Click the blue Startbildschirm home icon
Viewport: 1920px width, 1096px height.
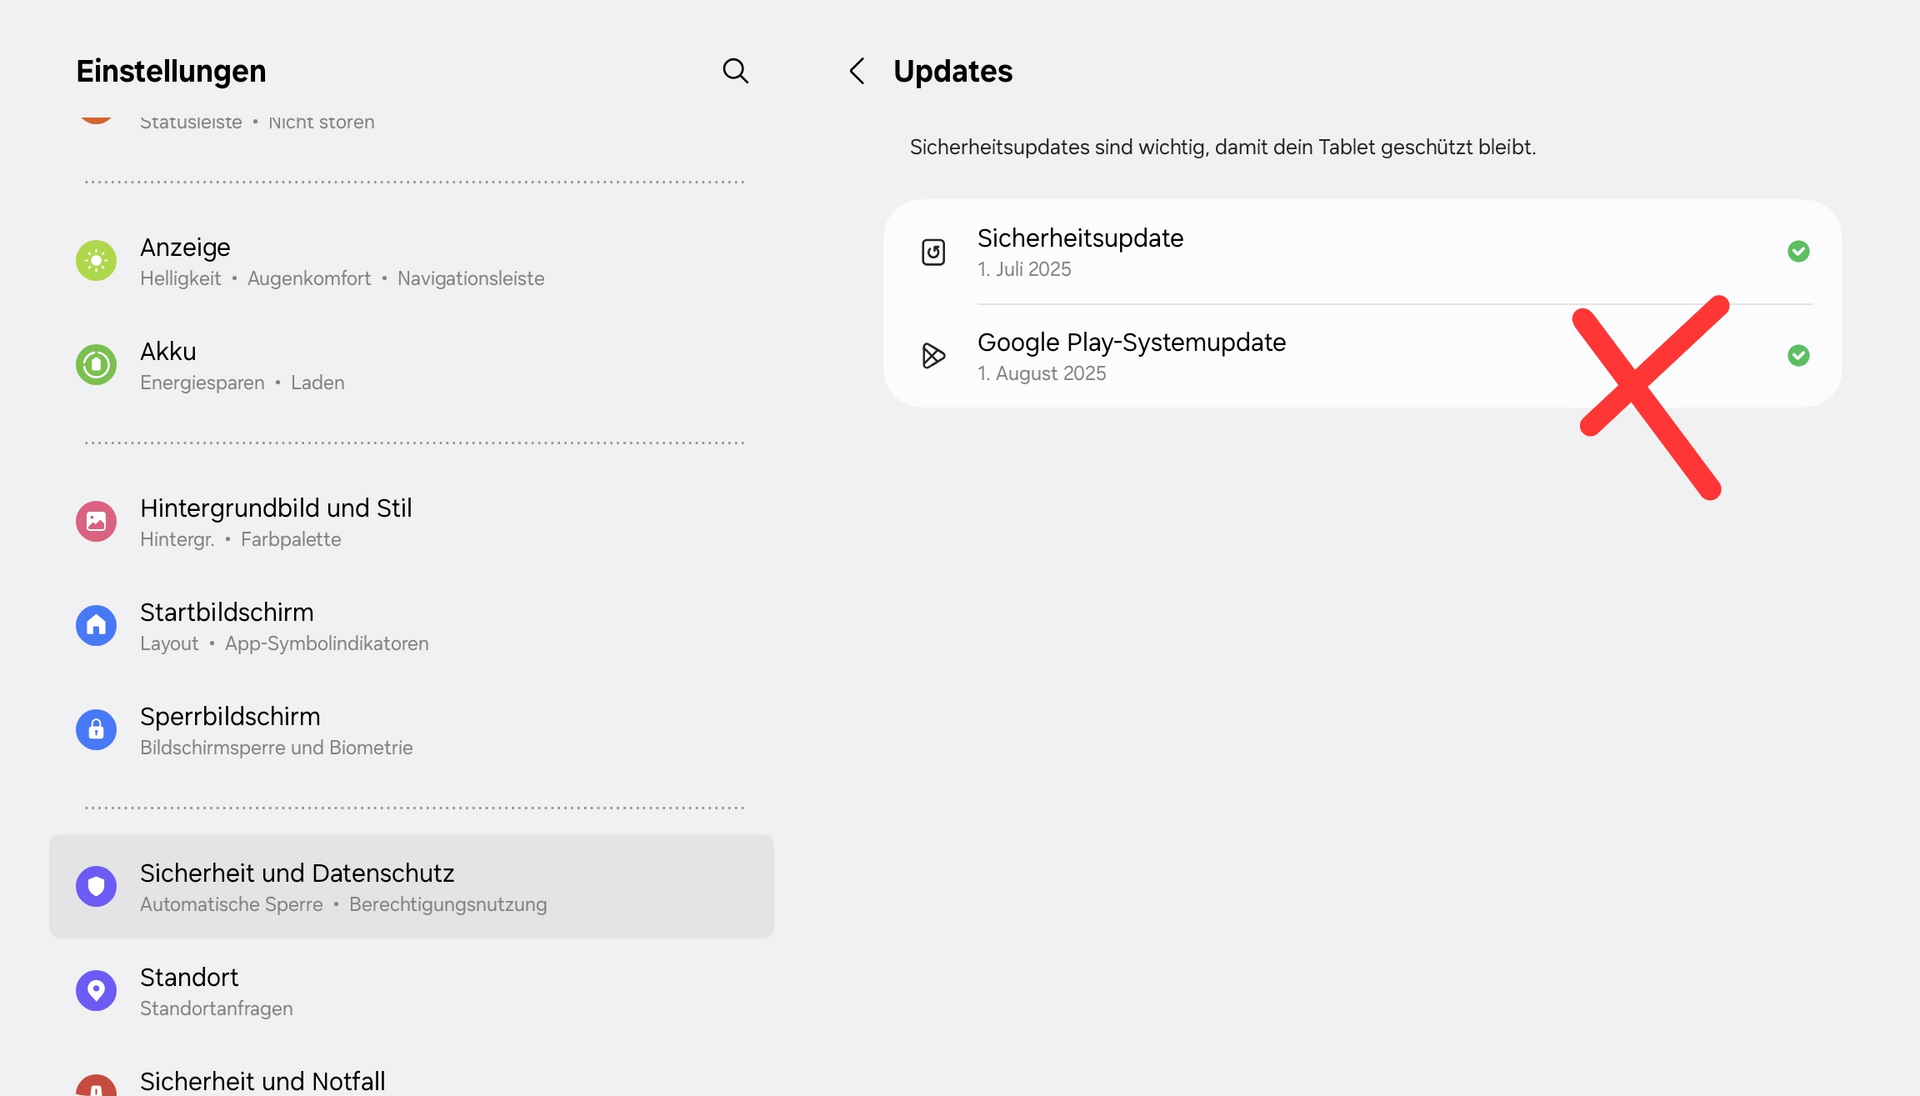pyautogui.click(x=96, y=626)
